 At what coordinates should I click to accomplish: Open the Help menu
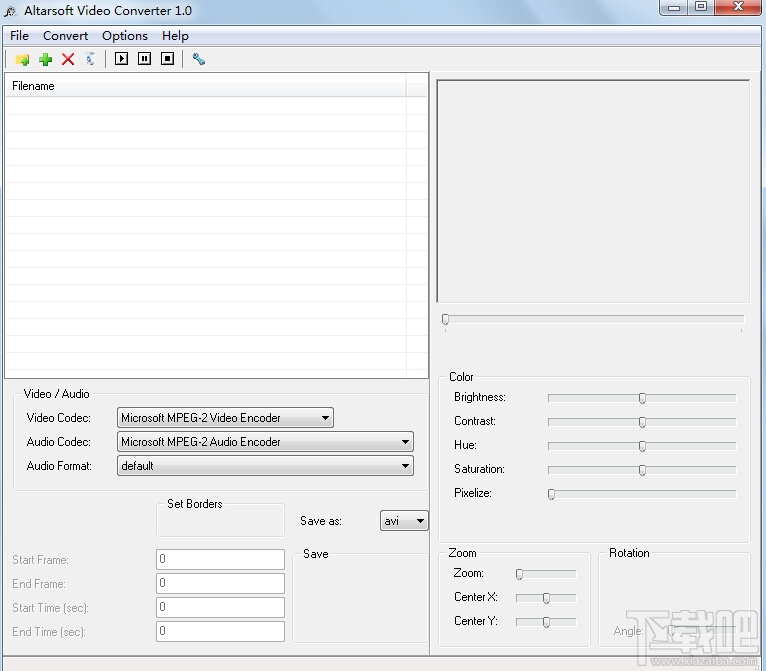pos(175,36)
